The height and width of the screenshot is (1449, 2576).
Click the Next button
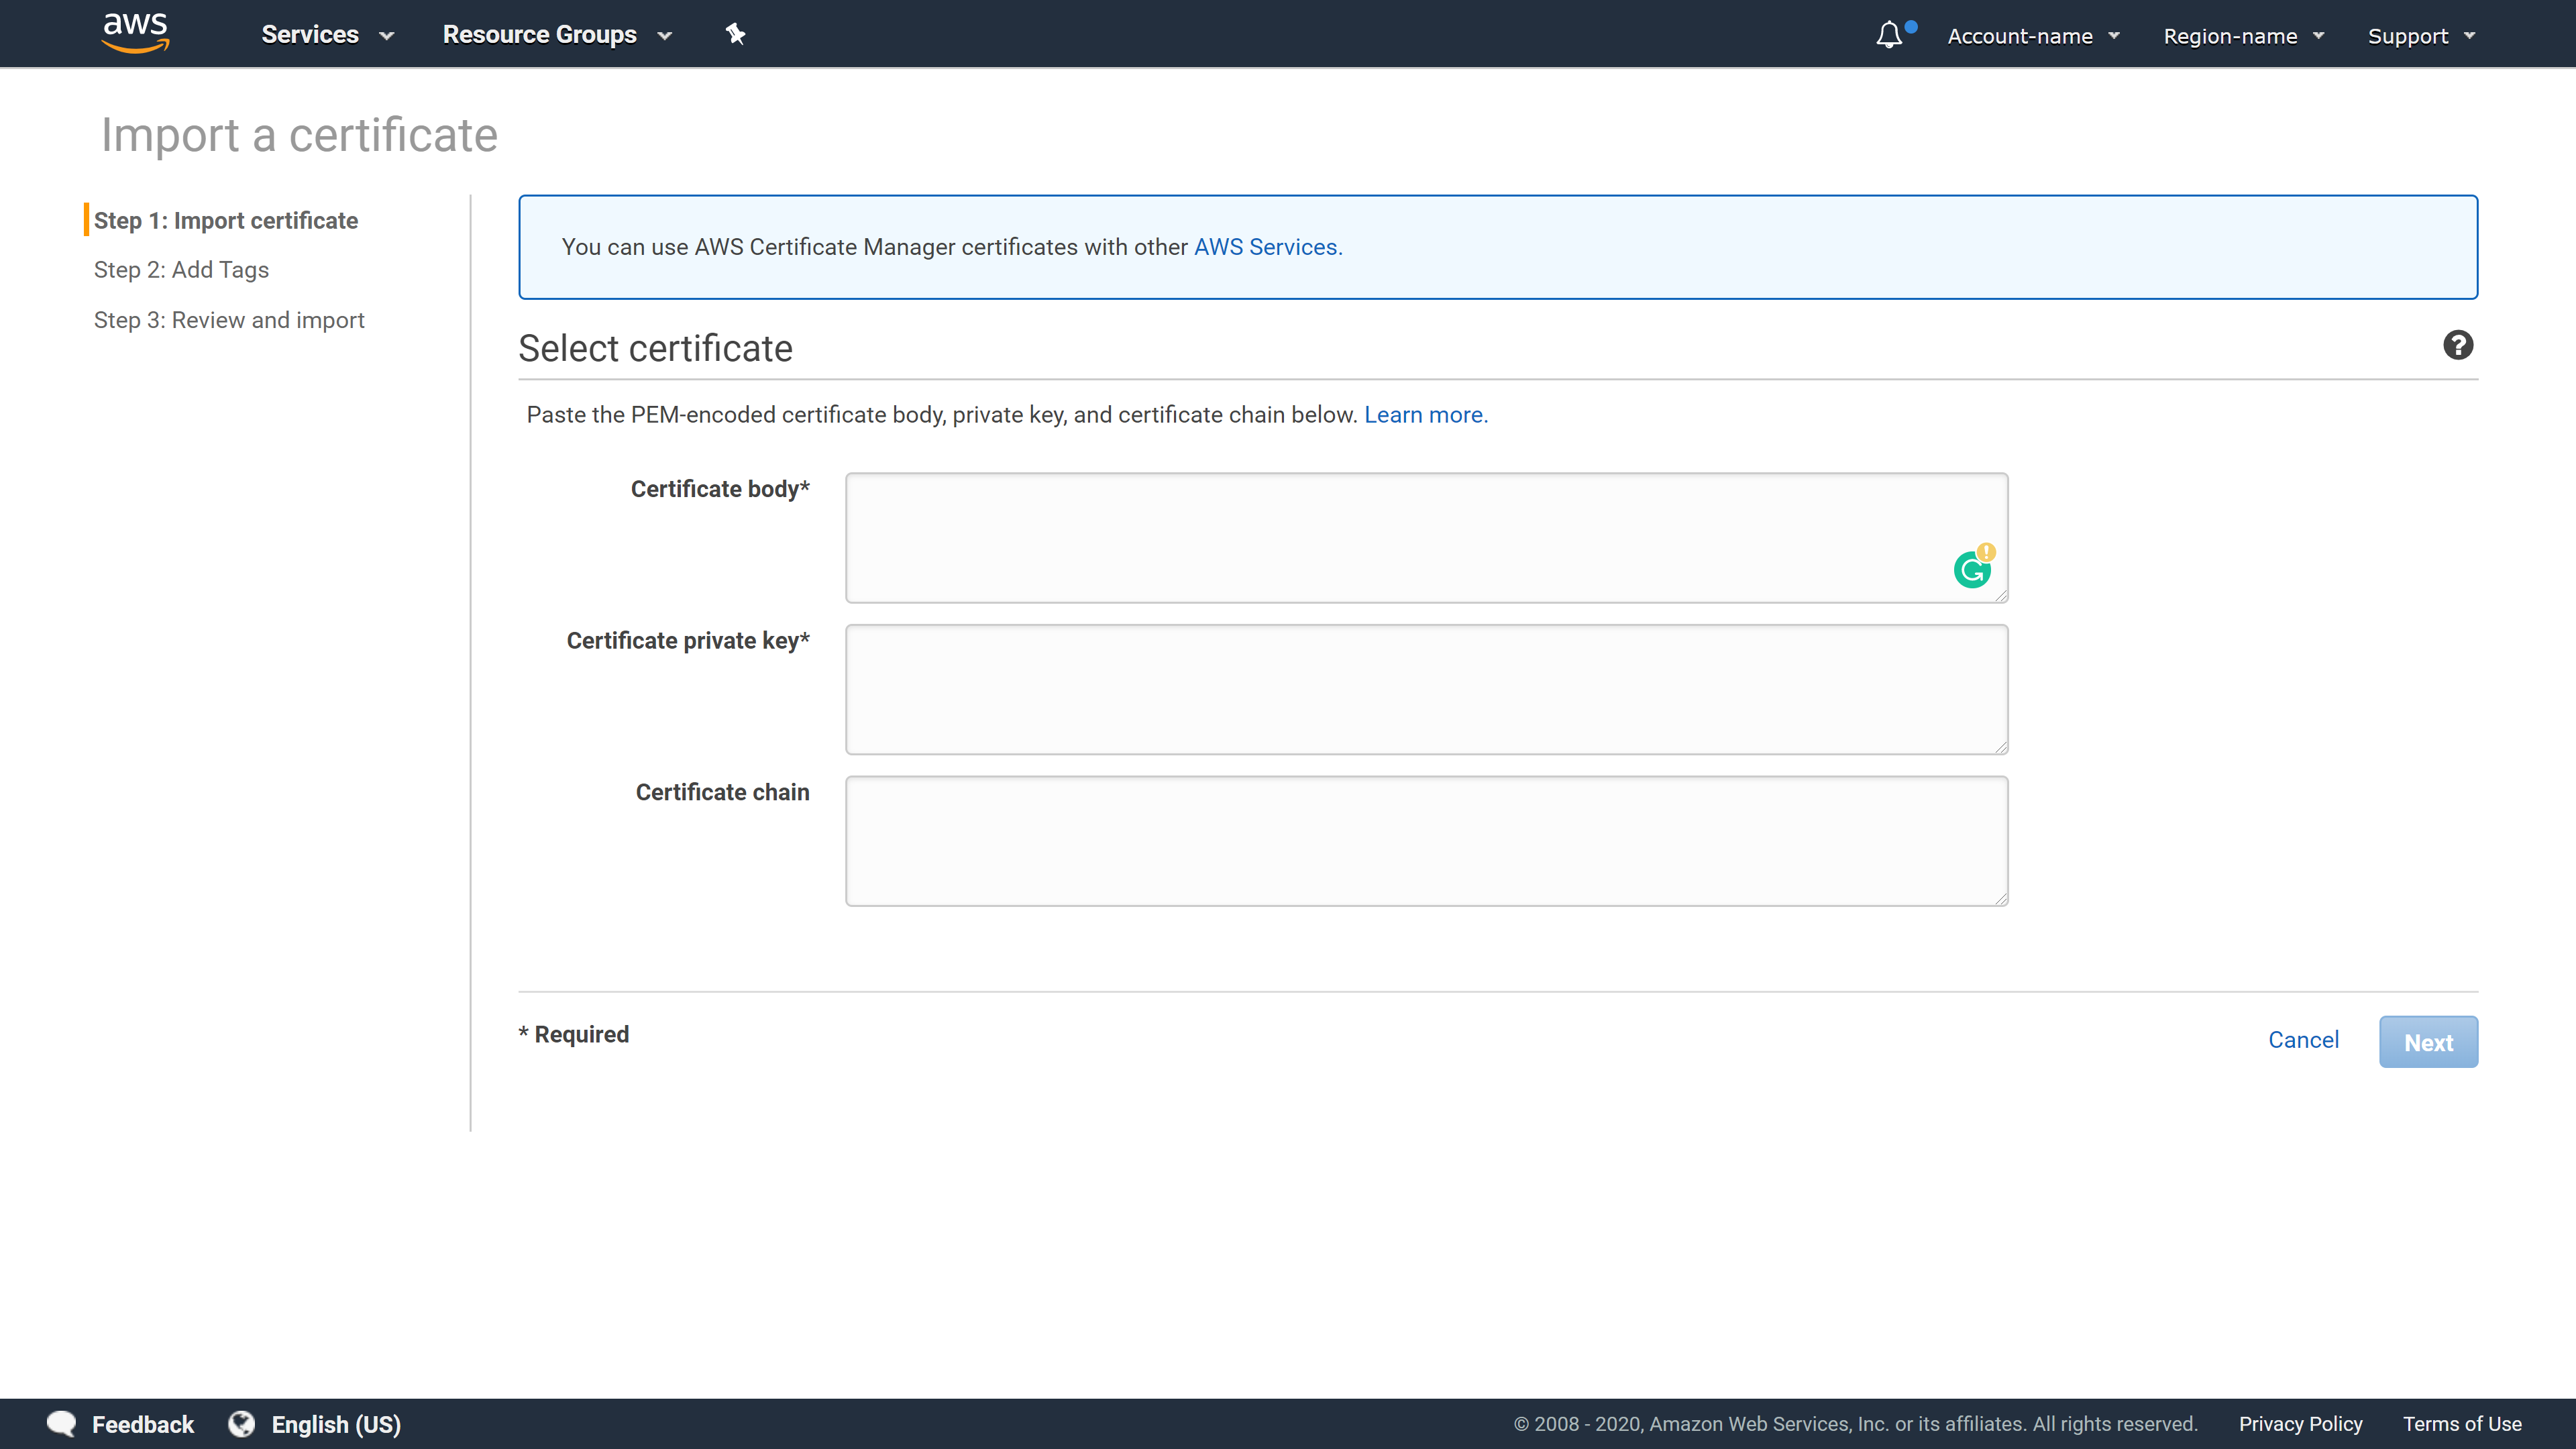coord(2428,1042)
